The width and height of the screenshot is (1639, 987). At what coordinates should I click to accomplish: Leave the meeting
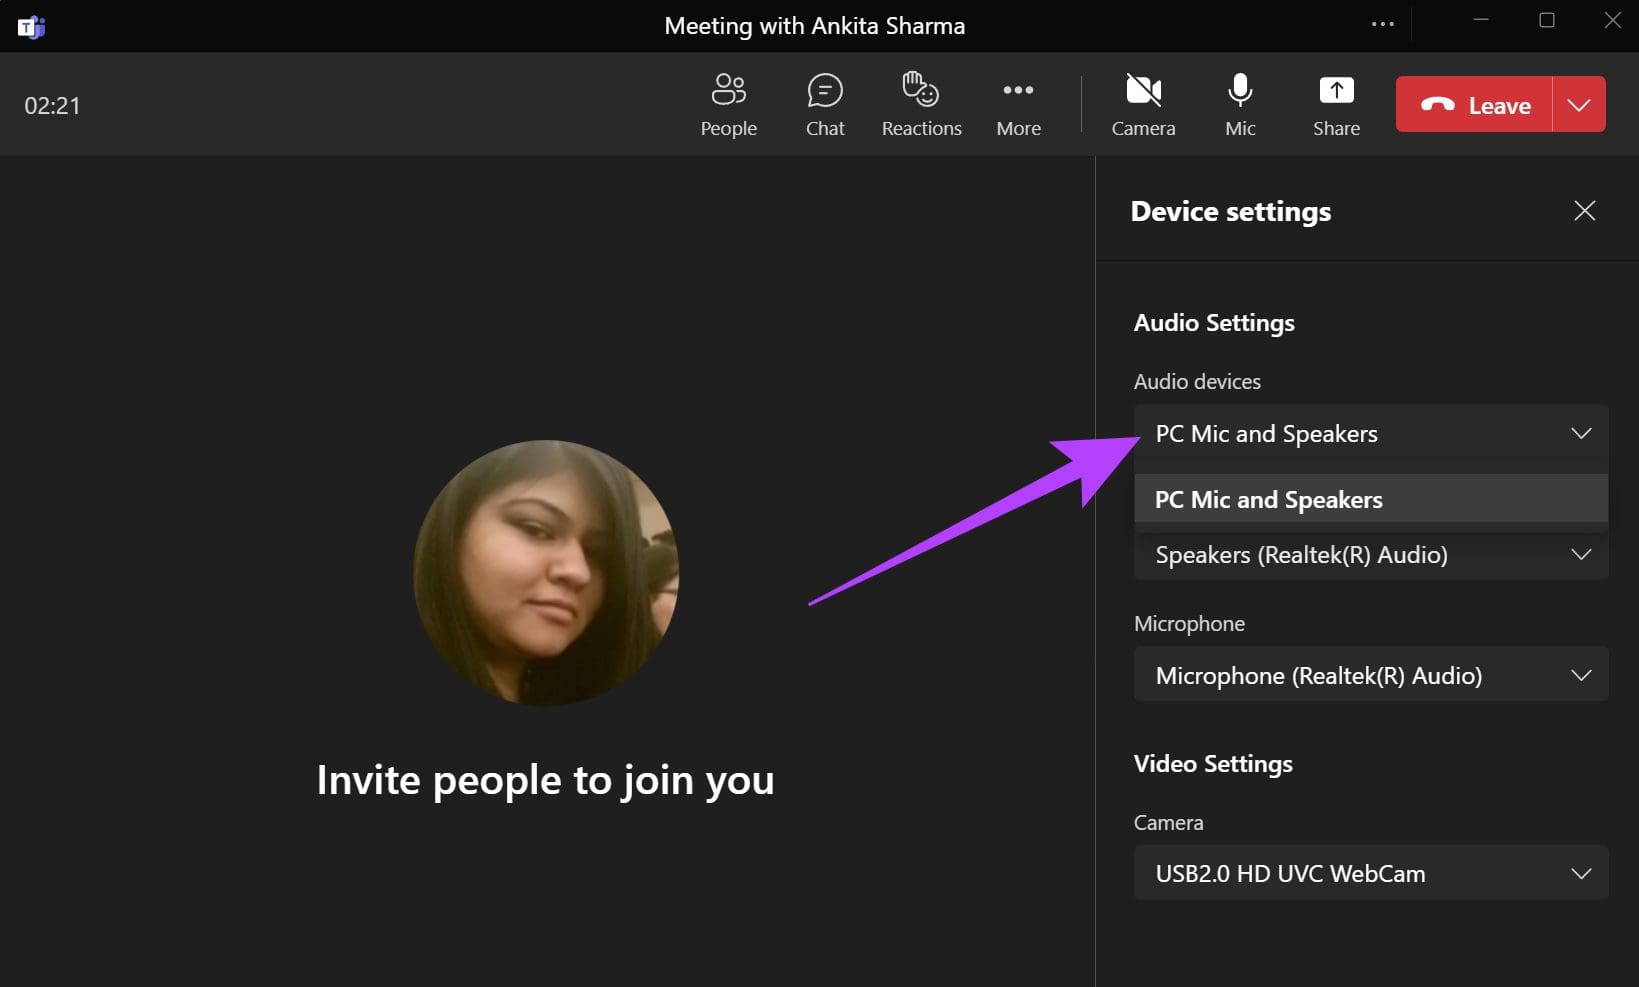pyautogui.click(x=1474, y=104)
